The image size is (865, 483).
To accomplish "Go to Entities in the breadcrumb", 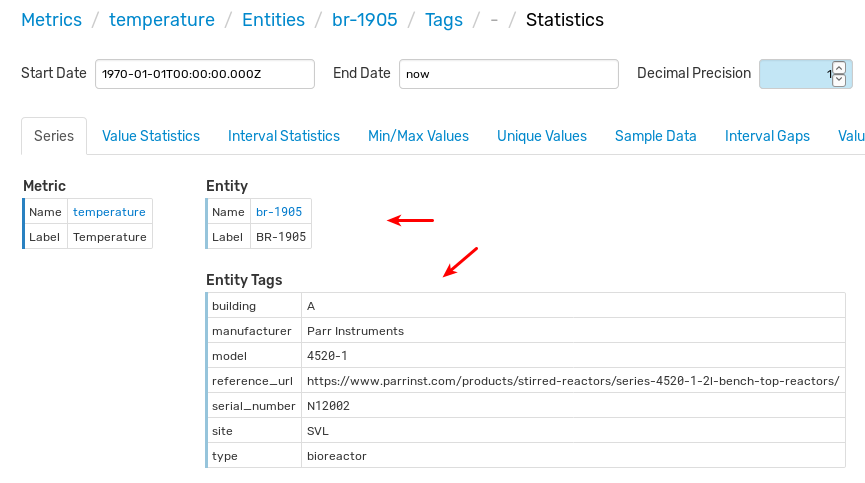I will tap(273, 20).
